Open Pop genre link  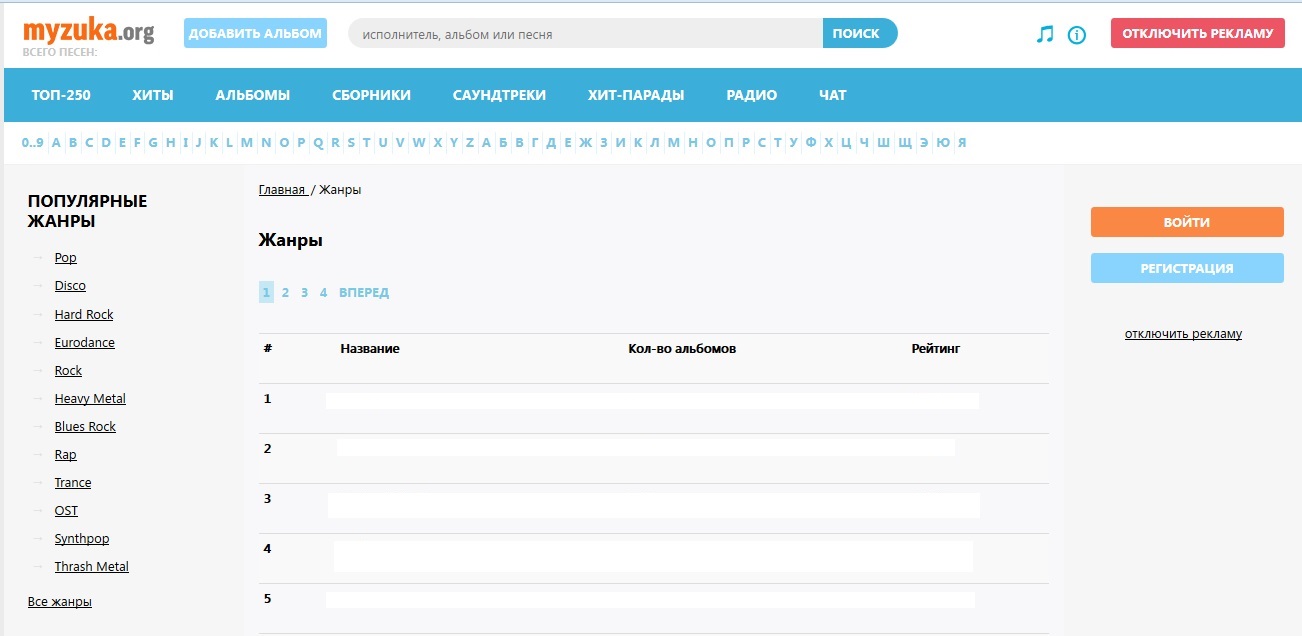coord(65,258)
